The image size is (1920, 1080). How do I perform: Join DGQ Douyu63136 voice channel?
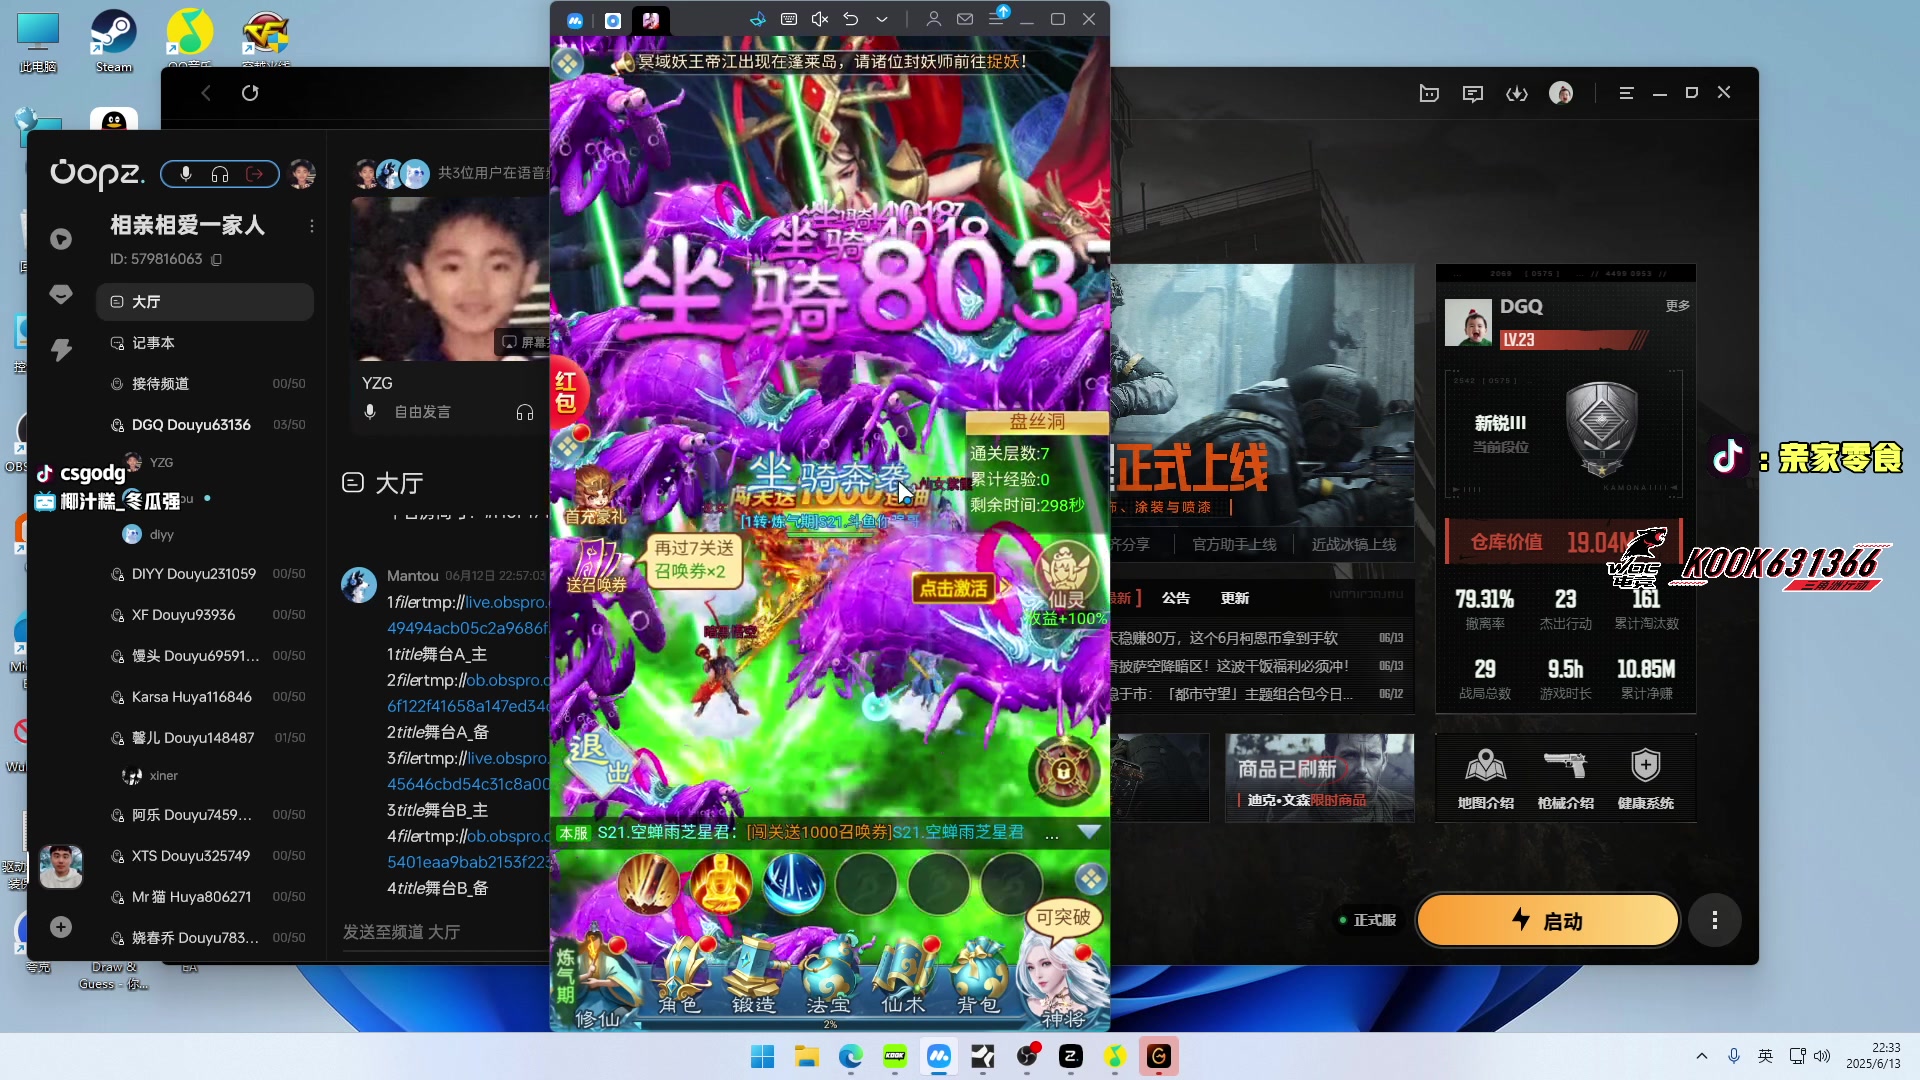tap(205, 424)
